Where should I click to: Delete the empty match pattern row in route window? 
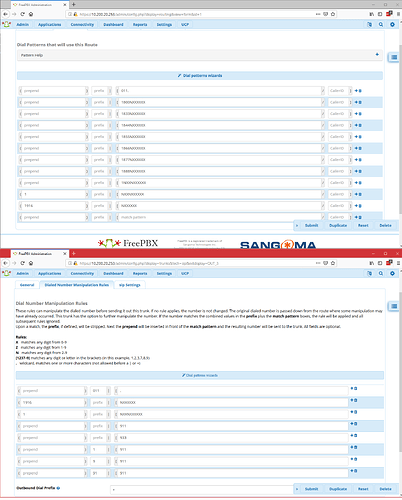pos(360,217)
